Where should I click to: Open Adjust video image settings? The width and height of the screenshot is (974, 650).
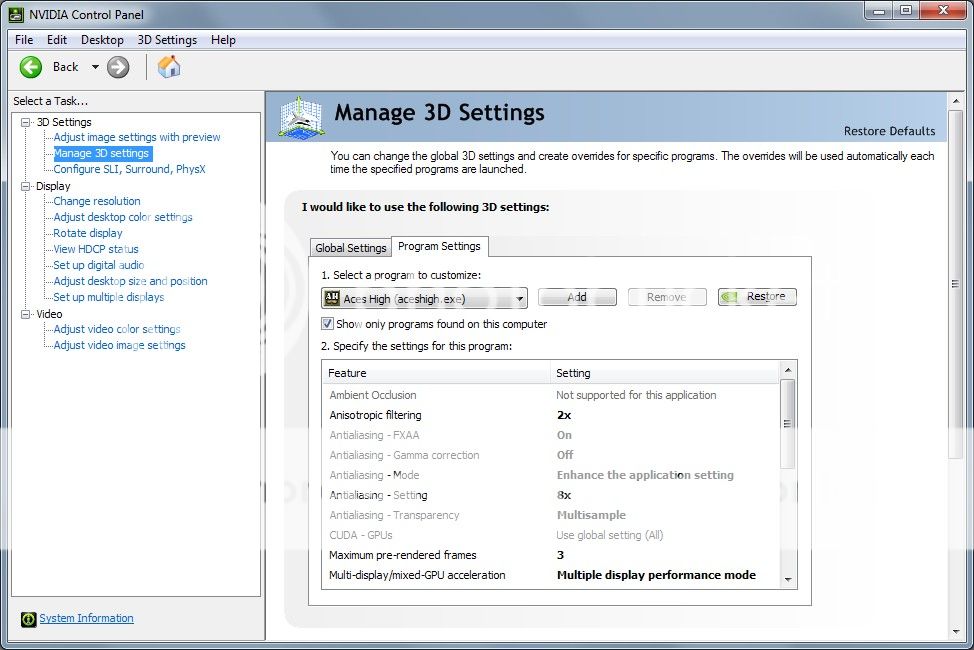[x=119, y=346]
